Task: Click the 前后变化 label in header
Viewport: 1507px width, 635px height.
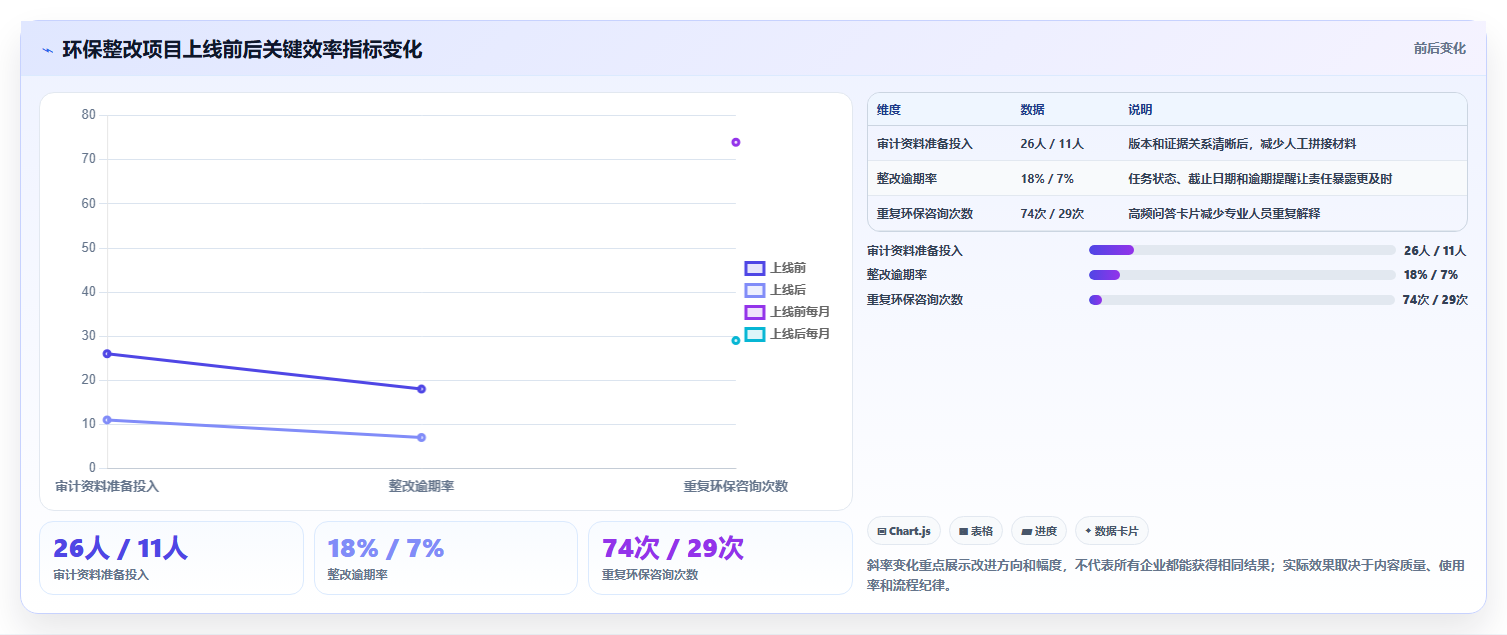Action: (x=1439, y=48)
